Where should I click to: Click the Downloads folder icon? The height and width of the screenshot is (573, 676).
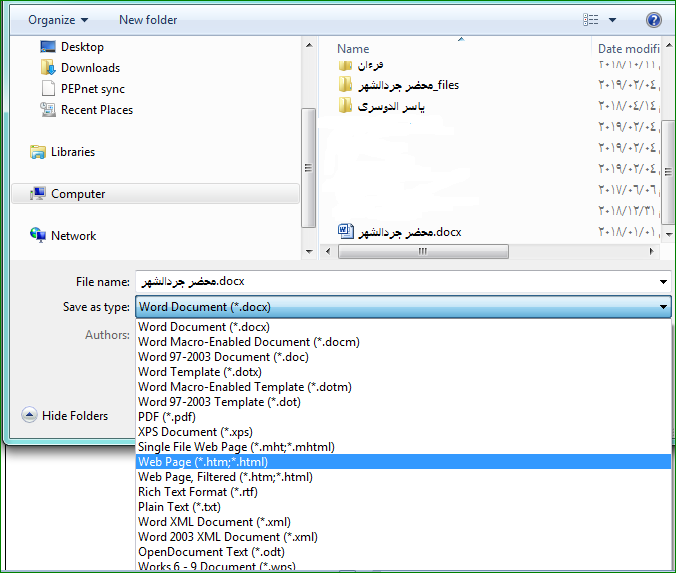(x=48, y=68)
